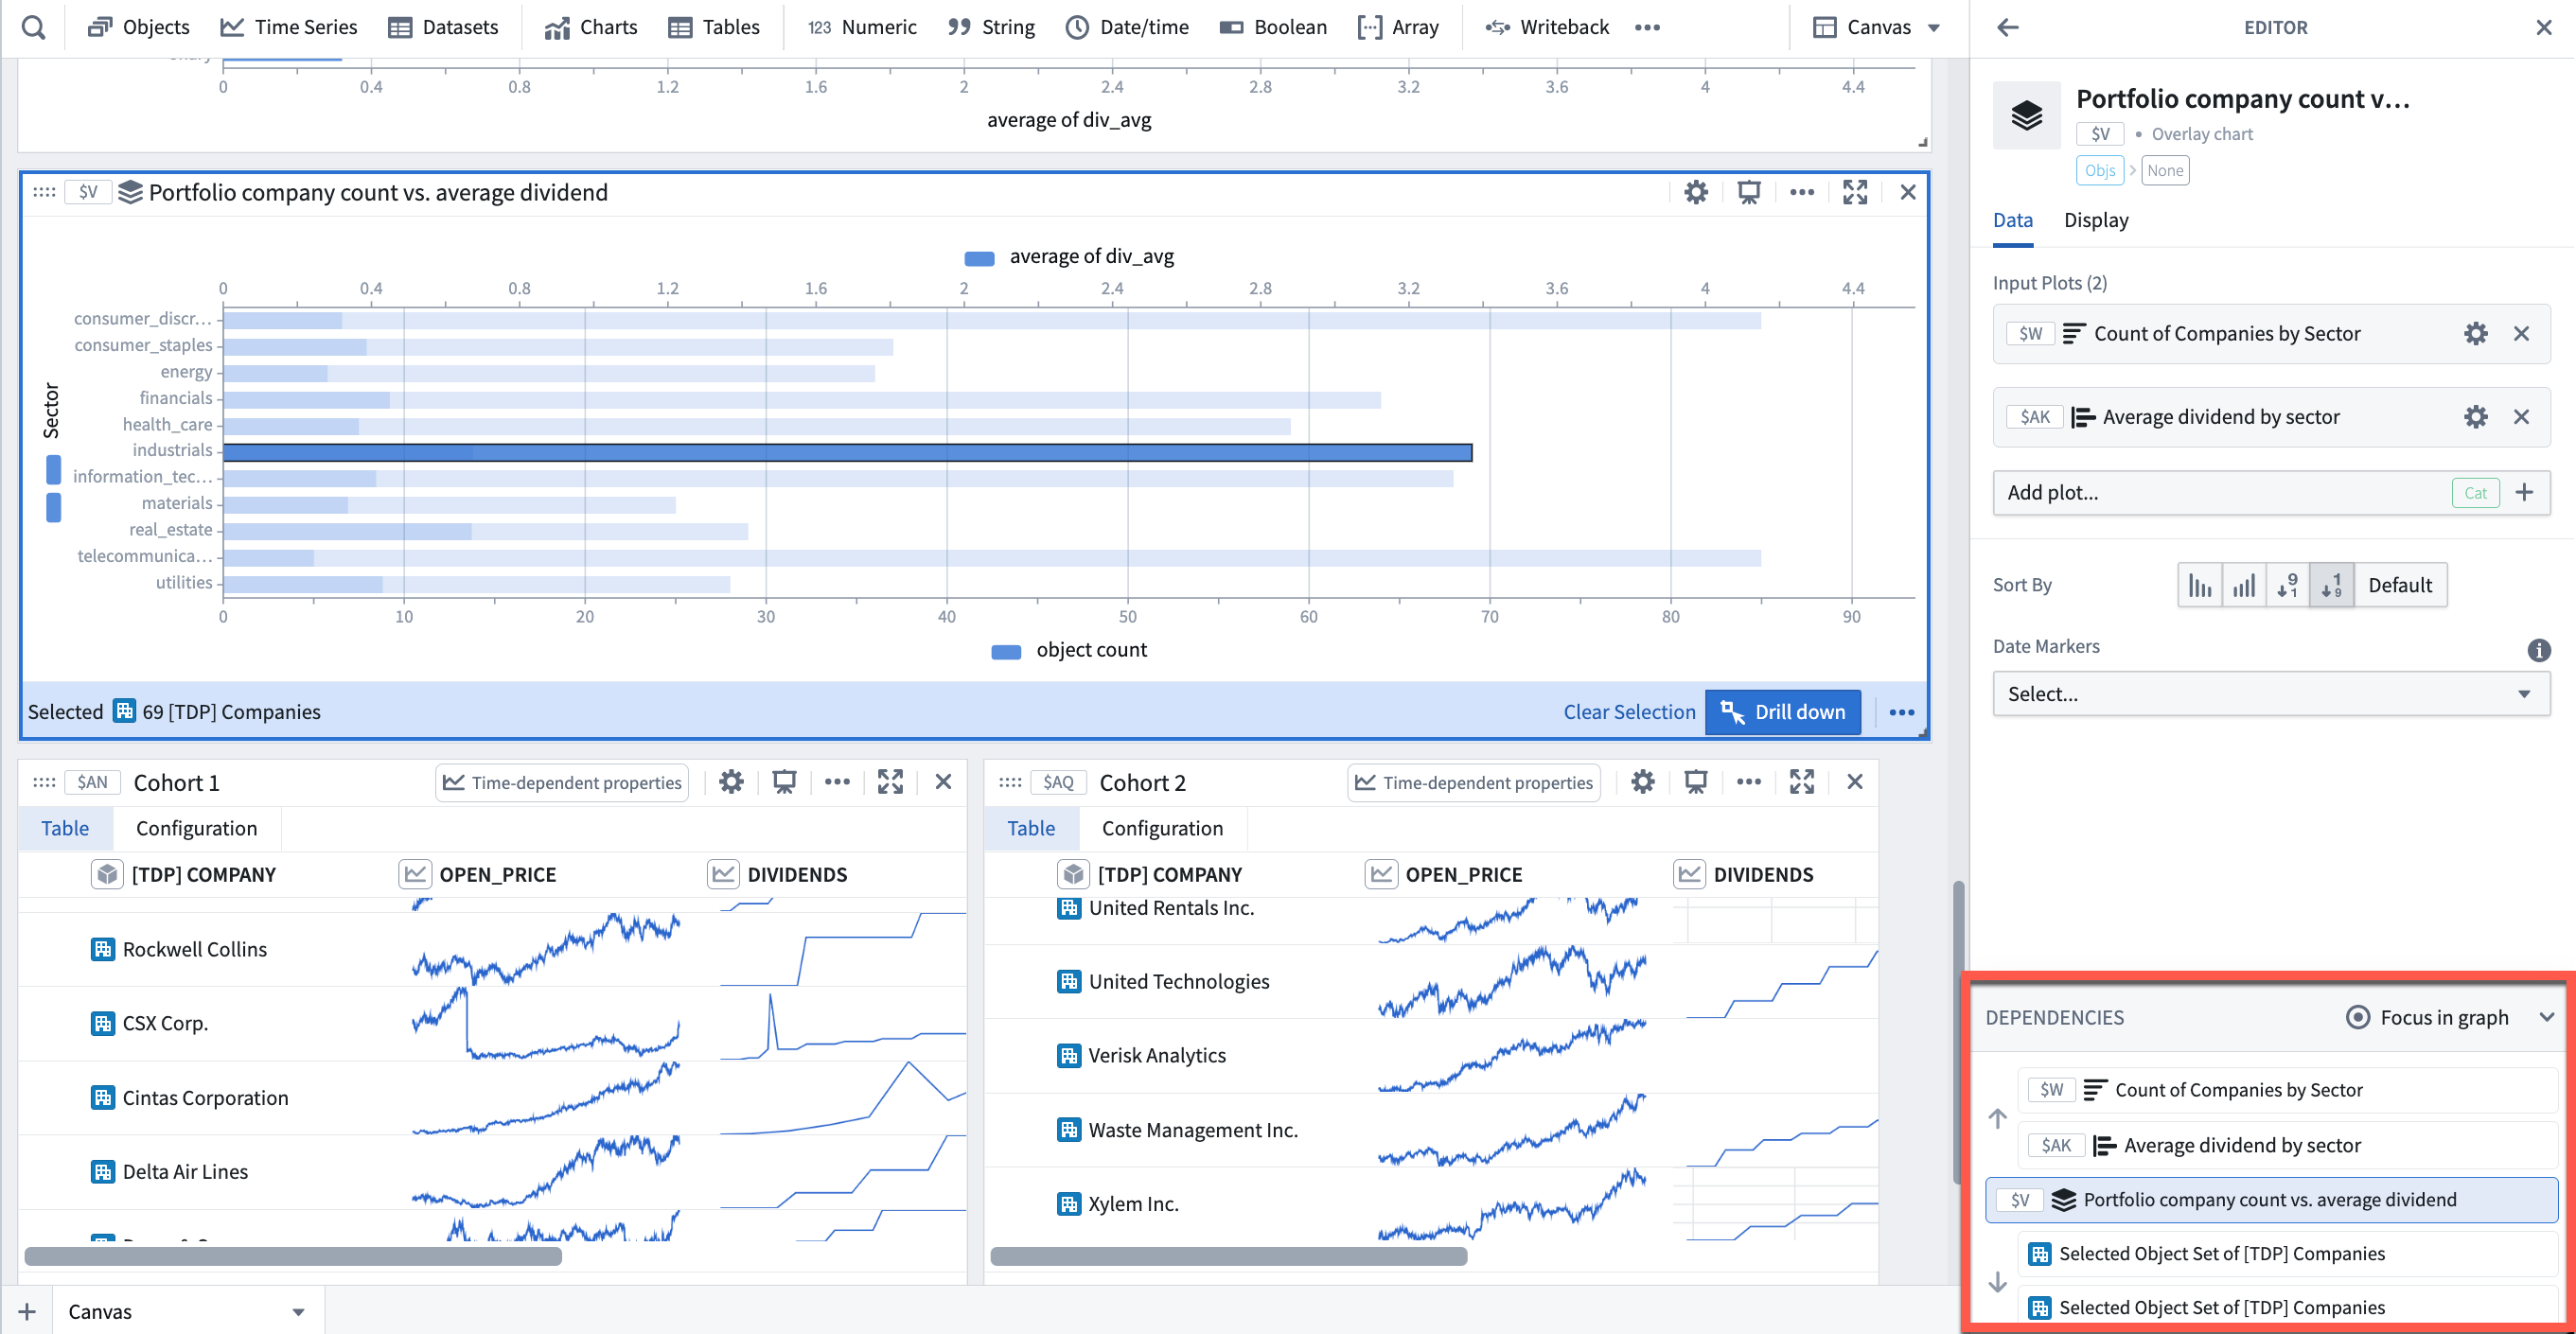Click the object count legend swatch
Viewport: 2576px width, 1334px height.
pyautogui.click(x=1005, y=651)
